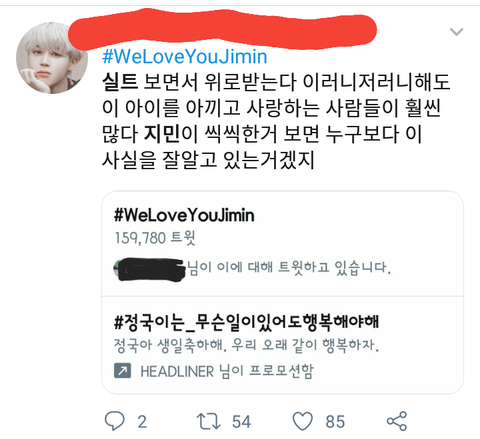Open the share icon for this tweet

pos(397,421)
